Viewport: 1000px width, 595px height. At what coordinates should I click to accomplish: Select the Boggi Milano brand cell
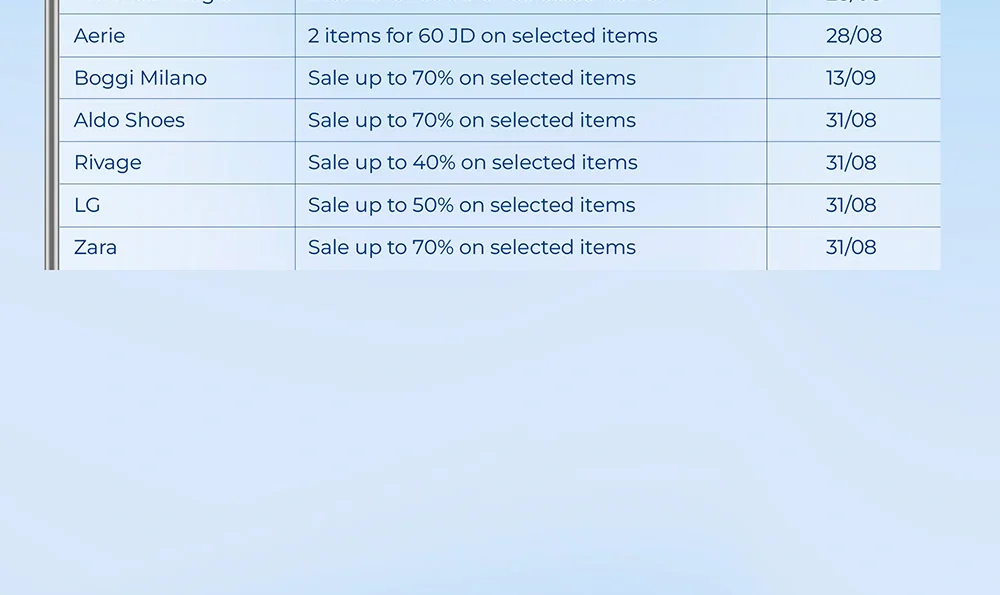click(140, 78)
